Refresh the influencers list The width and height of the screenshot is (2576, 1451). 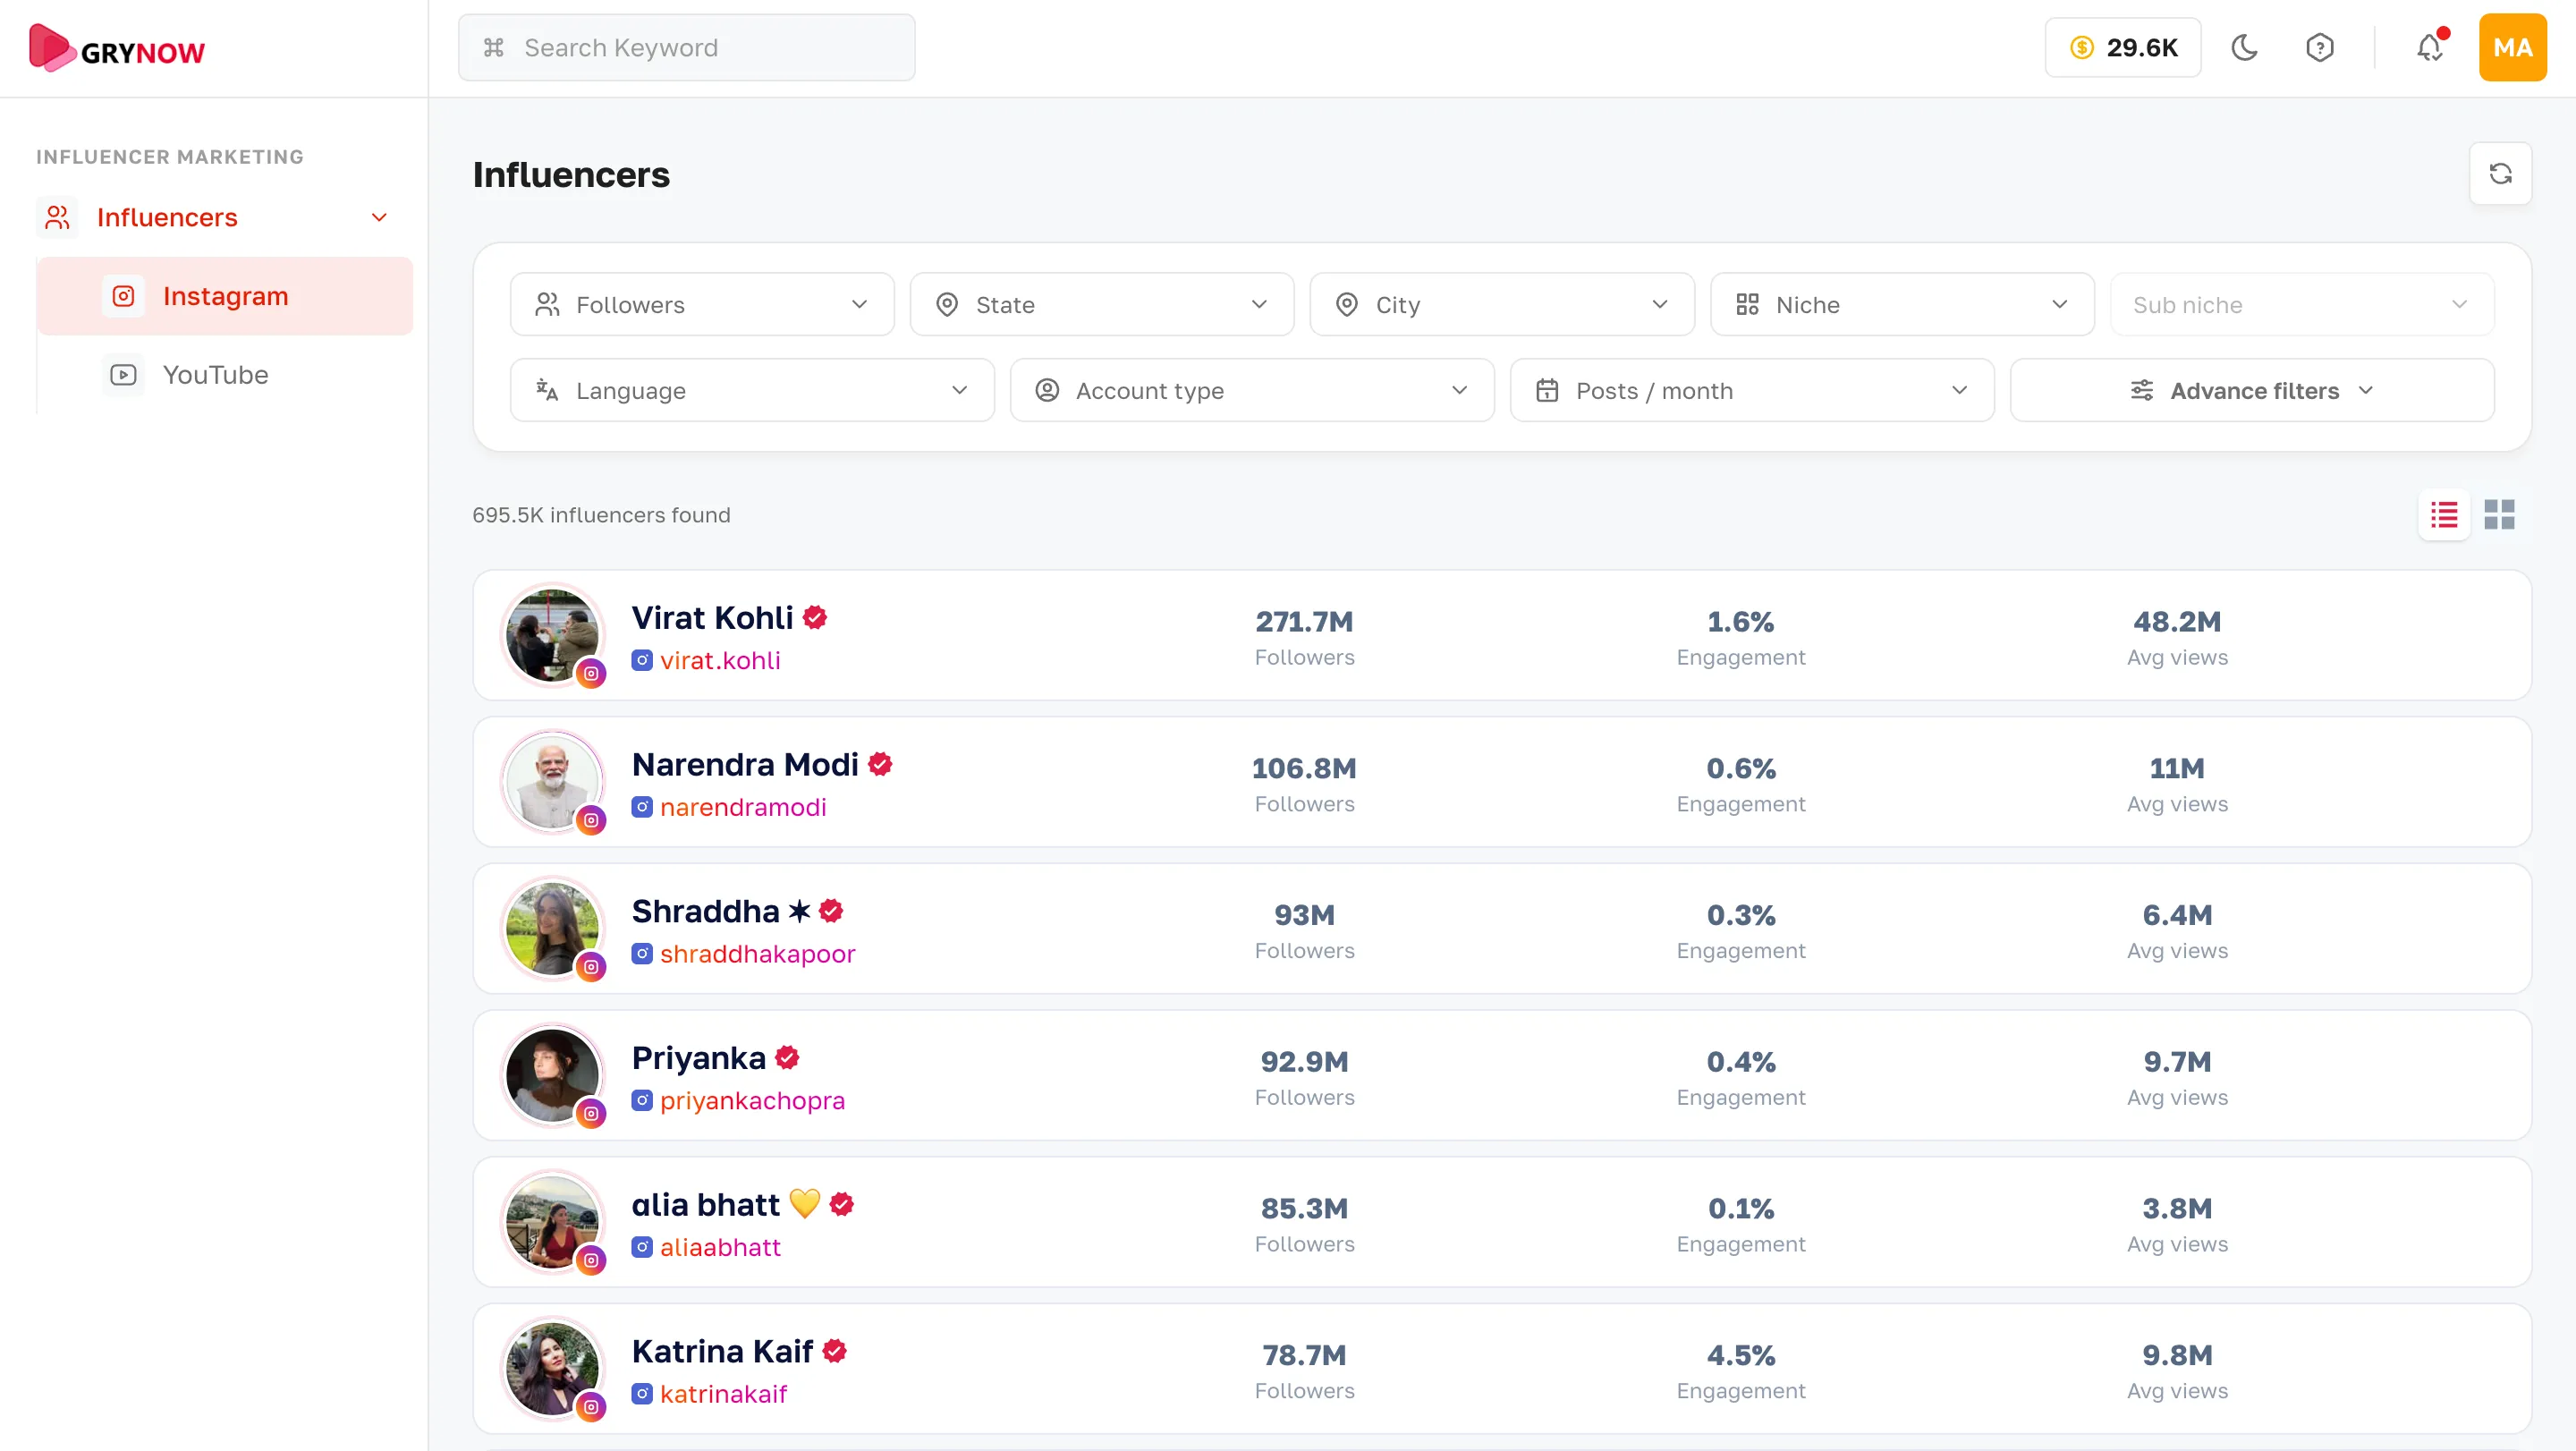click(2500, 174)
